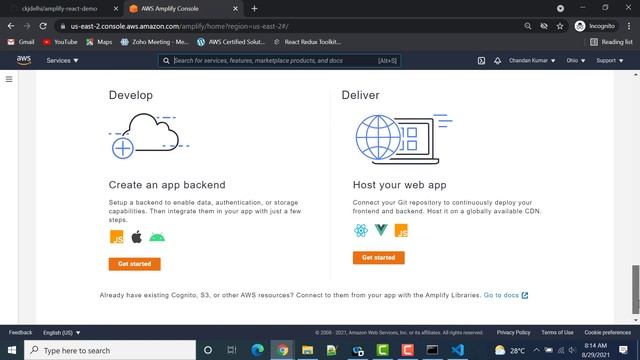Click the browser address bar URL

pyautogui.click(x=180, y=26)
